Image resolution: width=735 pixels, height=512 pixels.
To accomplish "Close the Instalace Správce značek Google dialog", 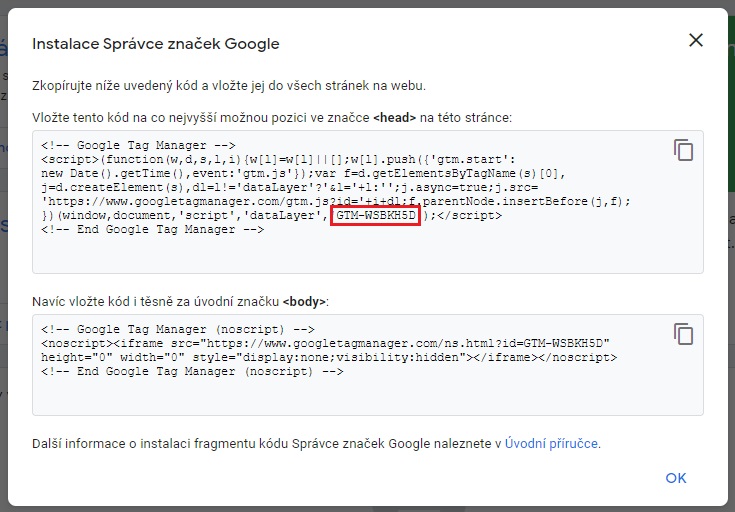I will pos(696,40).
